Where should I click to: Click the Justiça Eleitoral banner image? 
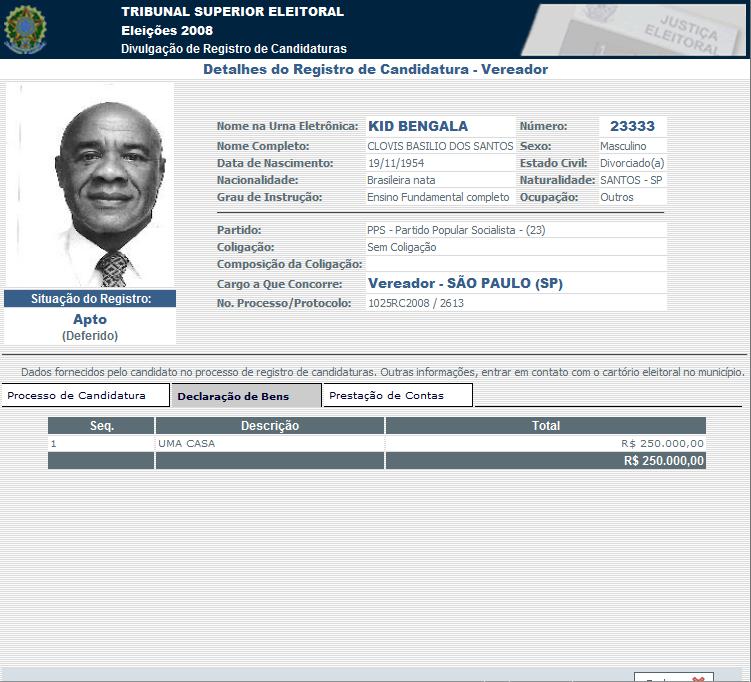click(x=634, y=30)
